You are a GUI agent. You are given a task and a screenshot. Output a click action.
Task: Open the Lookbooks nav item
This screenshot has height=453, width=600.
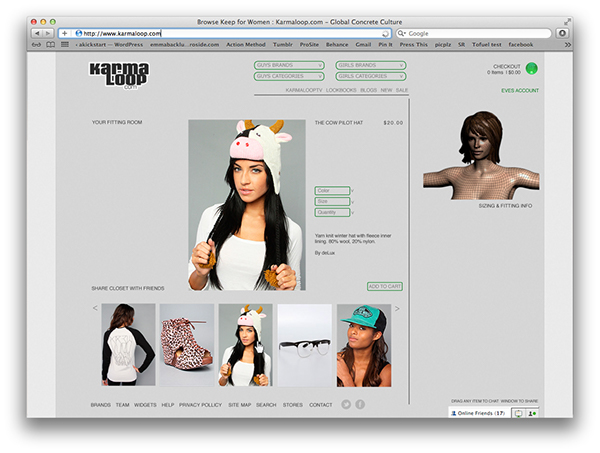[x=341, y=90]
